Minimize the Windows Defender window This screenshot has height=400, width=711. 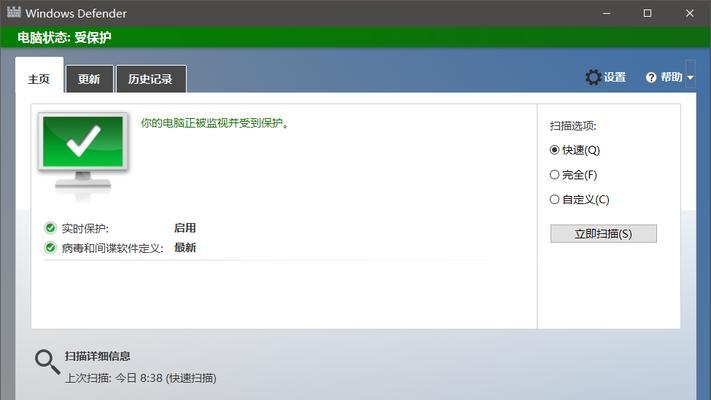(606, 13)
